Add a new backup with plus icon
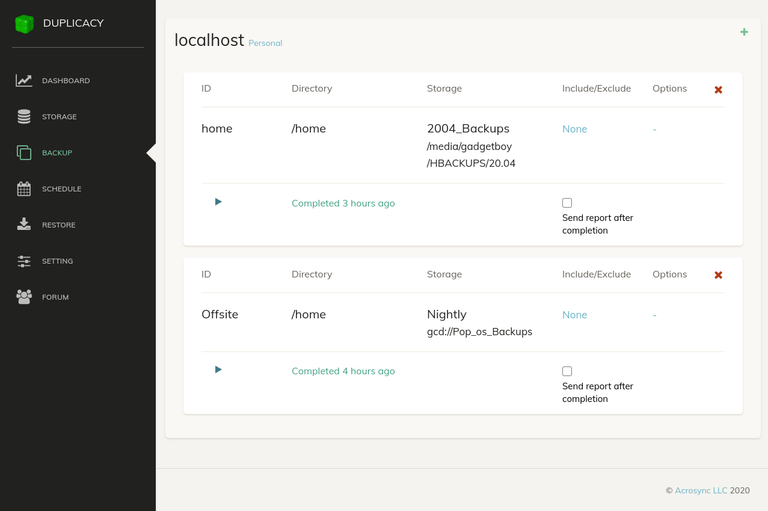This screenshot has height=511, width=768. click(744, 32)
